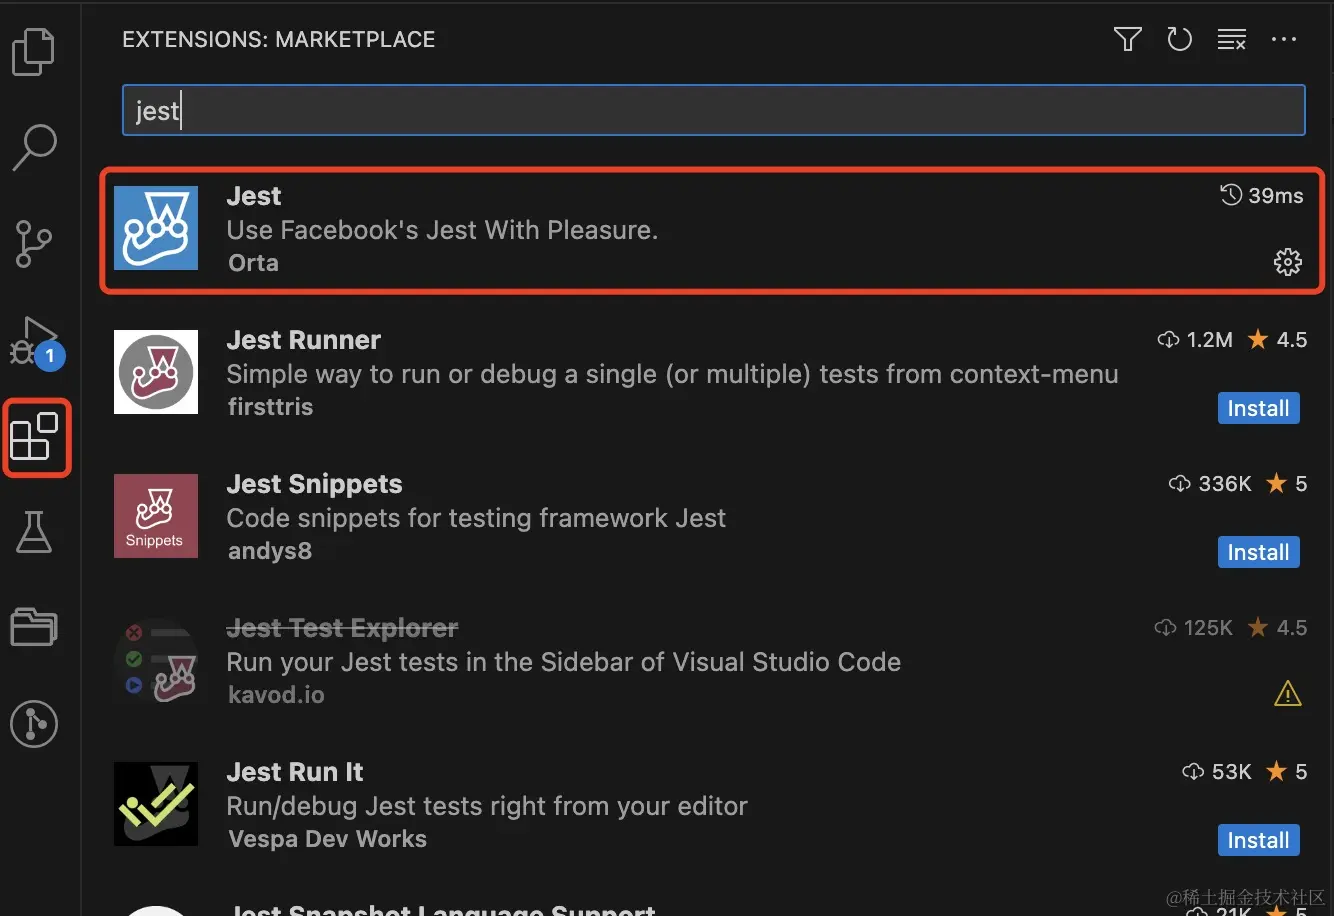Open the Project Manager folders icon view
The image size is (1334, 916).
[34, 627]
